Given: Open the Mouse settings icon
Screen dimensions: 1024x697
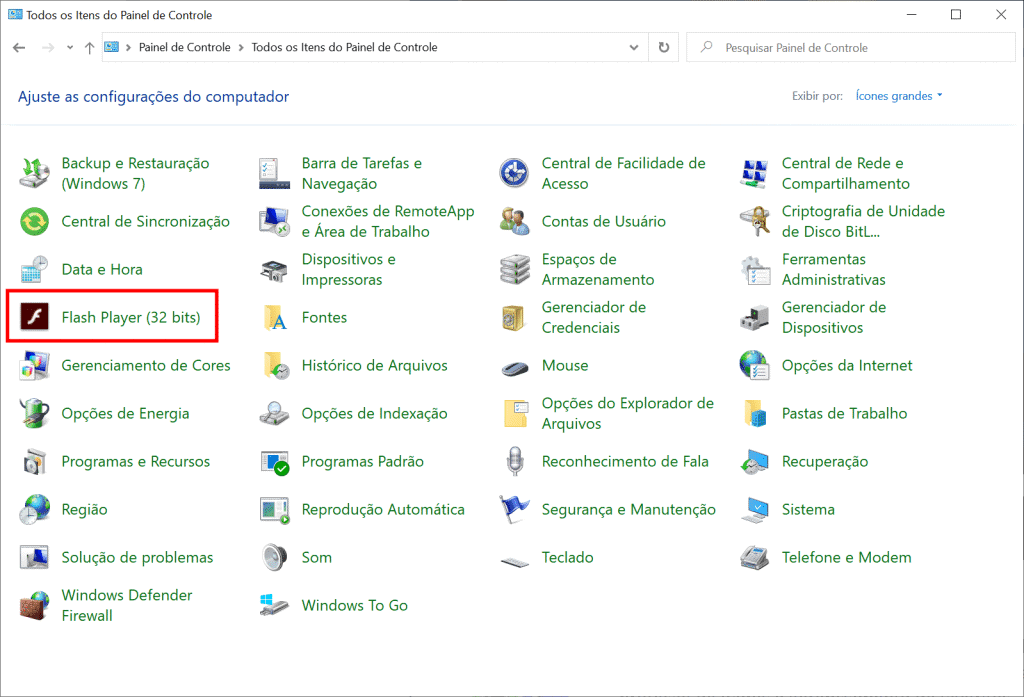Looking at the screenshot, I should [515, 366].
